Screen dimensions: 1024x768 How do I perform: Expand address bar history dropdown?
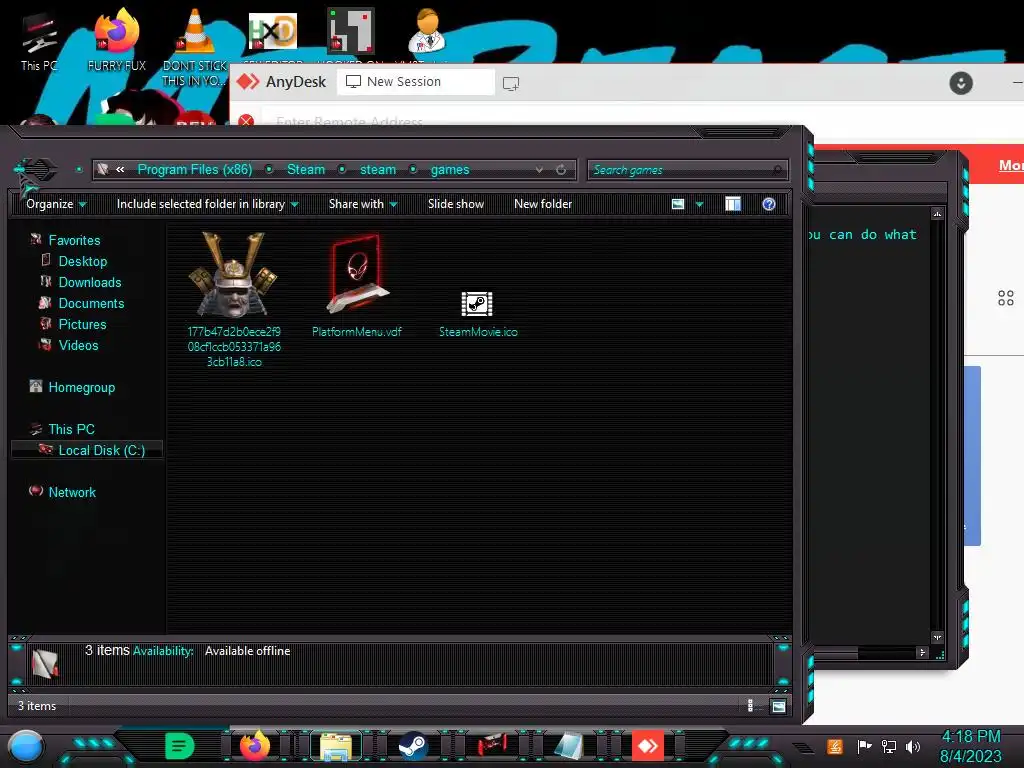click(x=539, y=170)
